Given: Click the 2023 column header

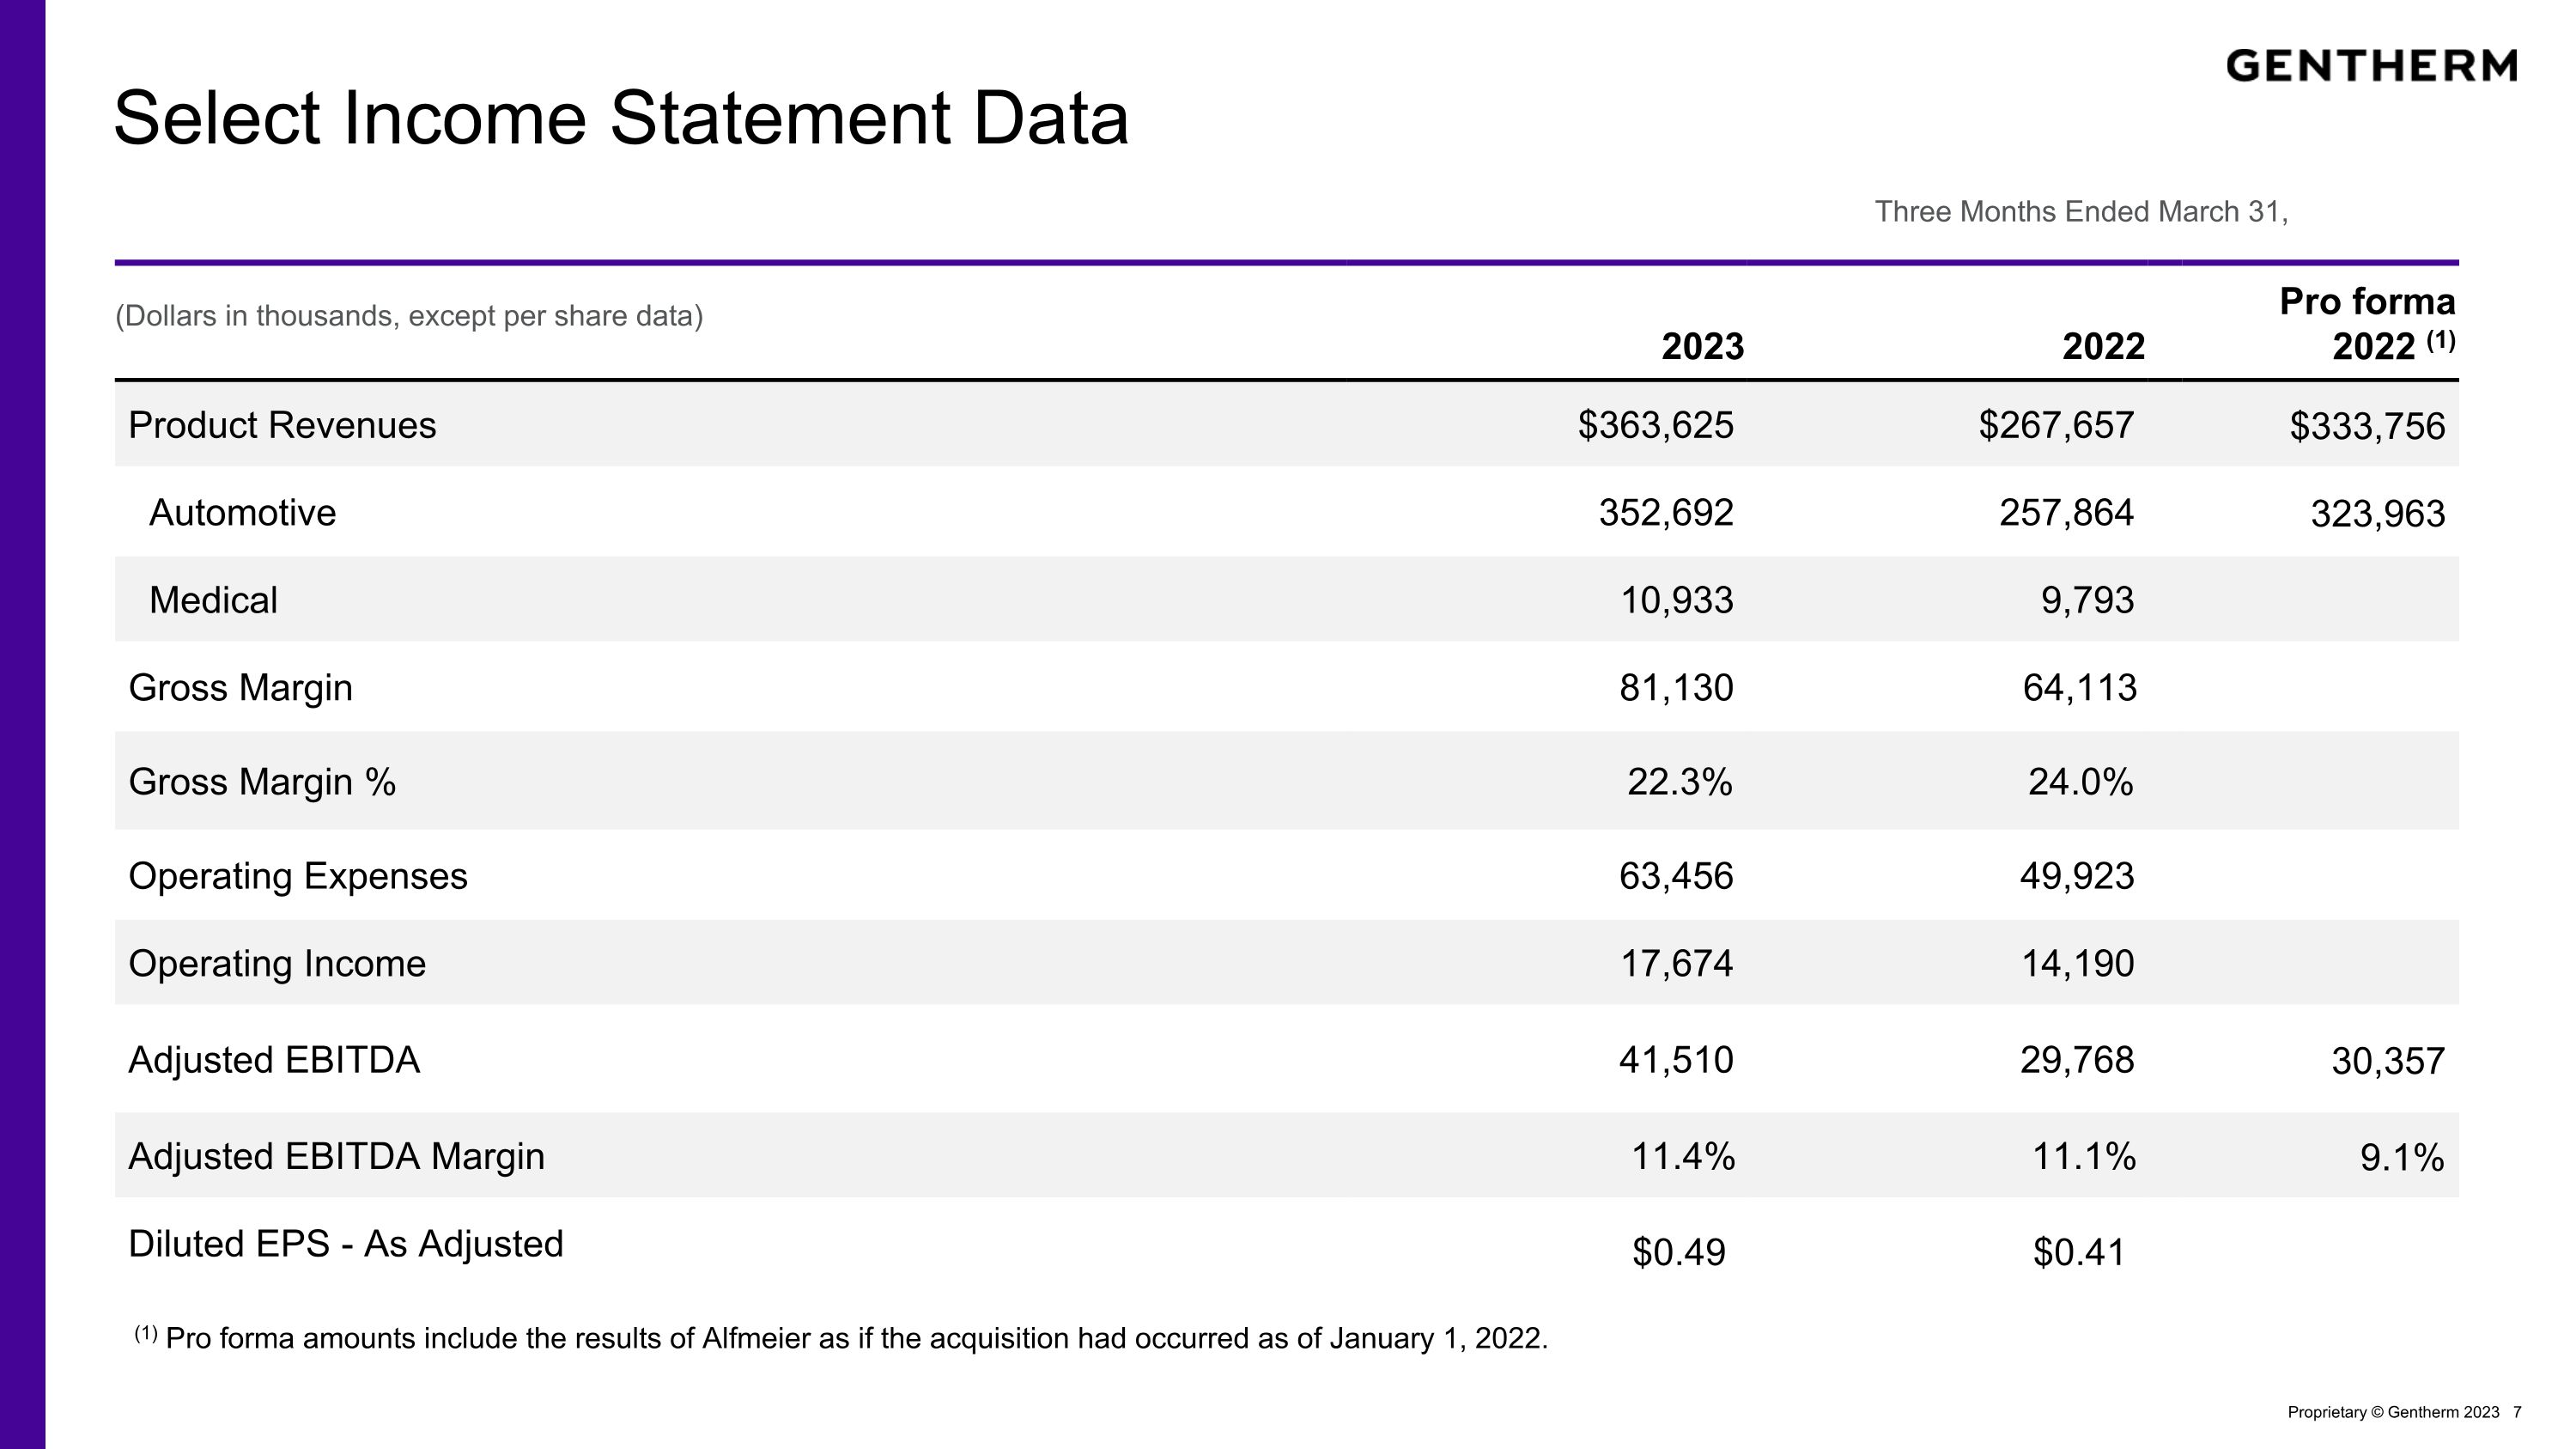Looking at the screenshot, I should [1702, 347].
